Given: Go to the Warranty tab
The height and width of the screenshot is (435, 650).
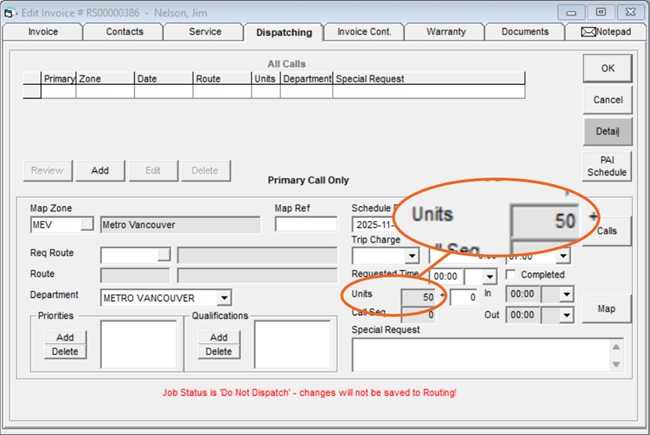Looking at the screenshot, I should pyautogui.click(x=445, y=32).
